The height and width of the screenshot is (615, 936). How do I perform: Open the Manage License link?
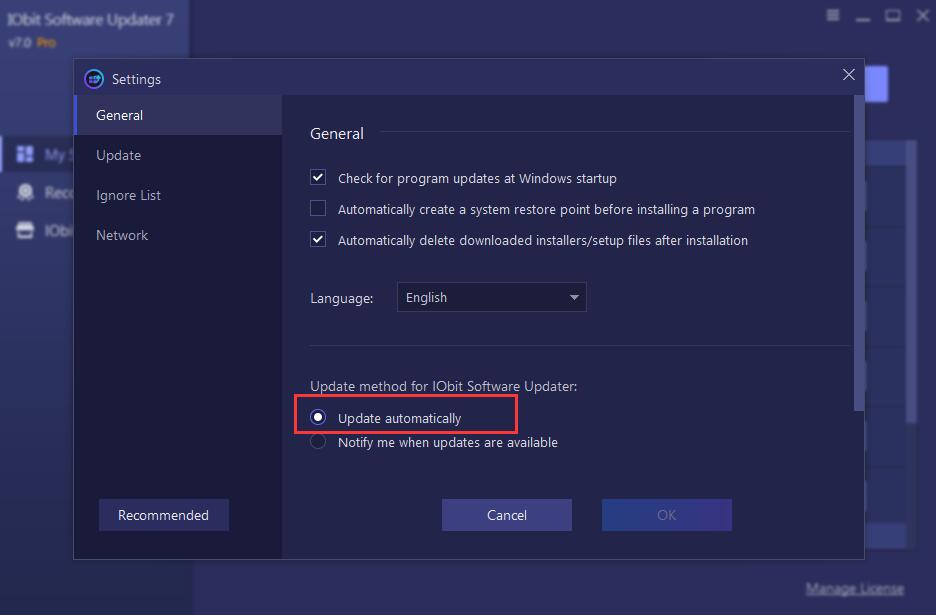854,589
